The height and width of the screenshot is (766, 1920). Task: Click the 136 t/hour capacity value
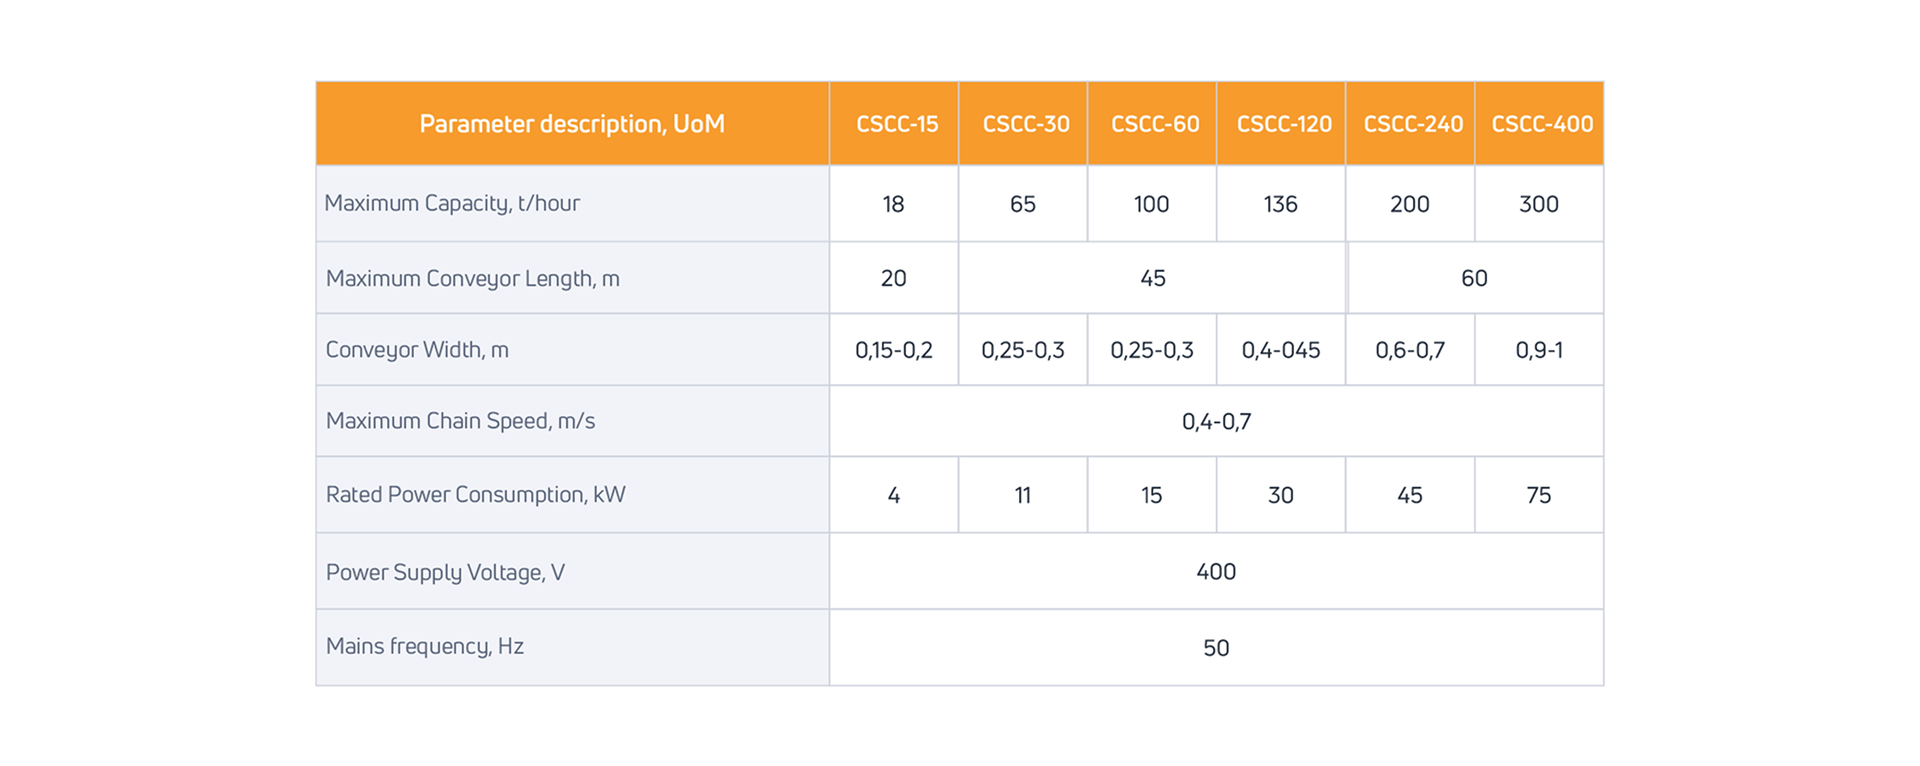1280,204
